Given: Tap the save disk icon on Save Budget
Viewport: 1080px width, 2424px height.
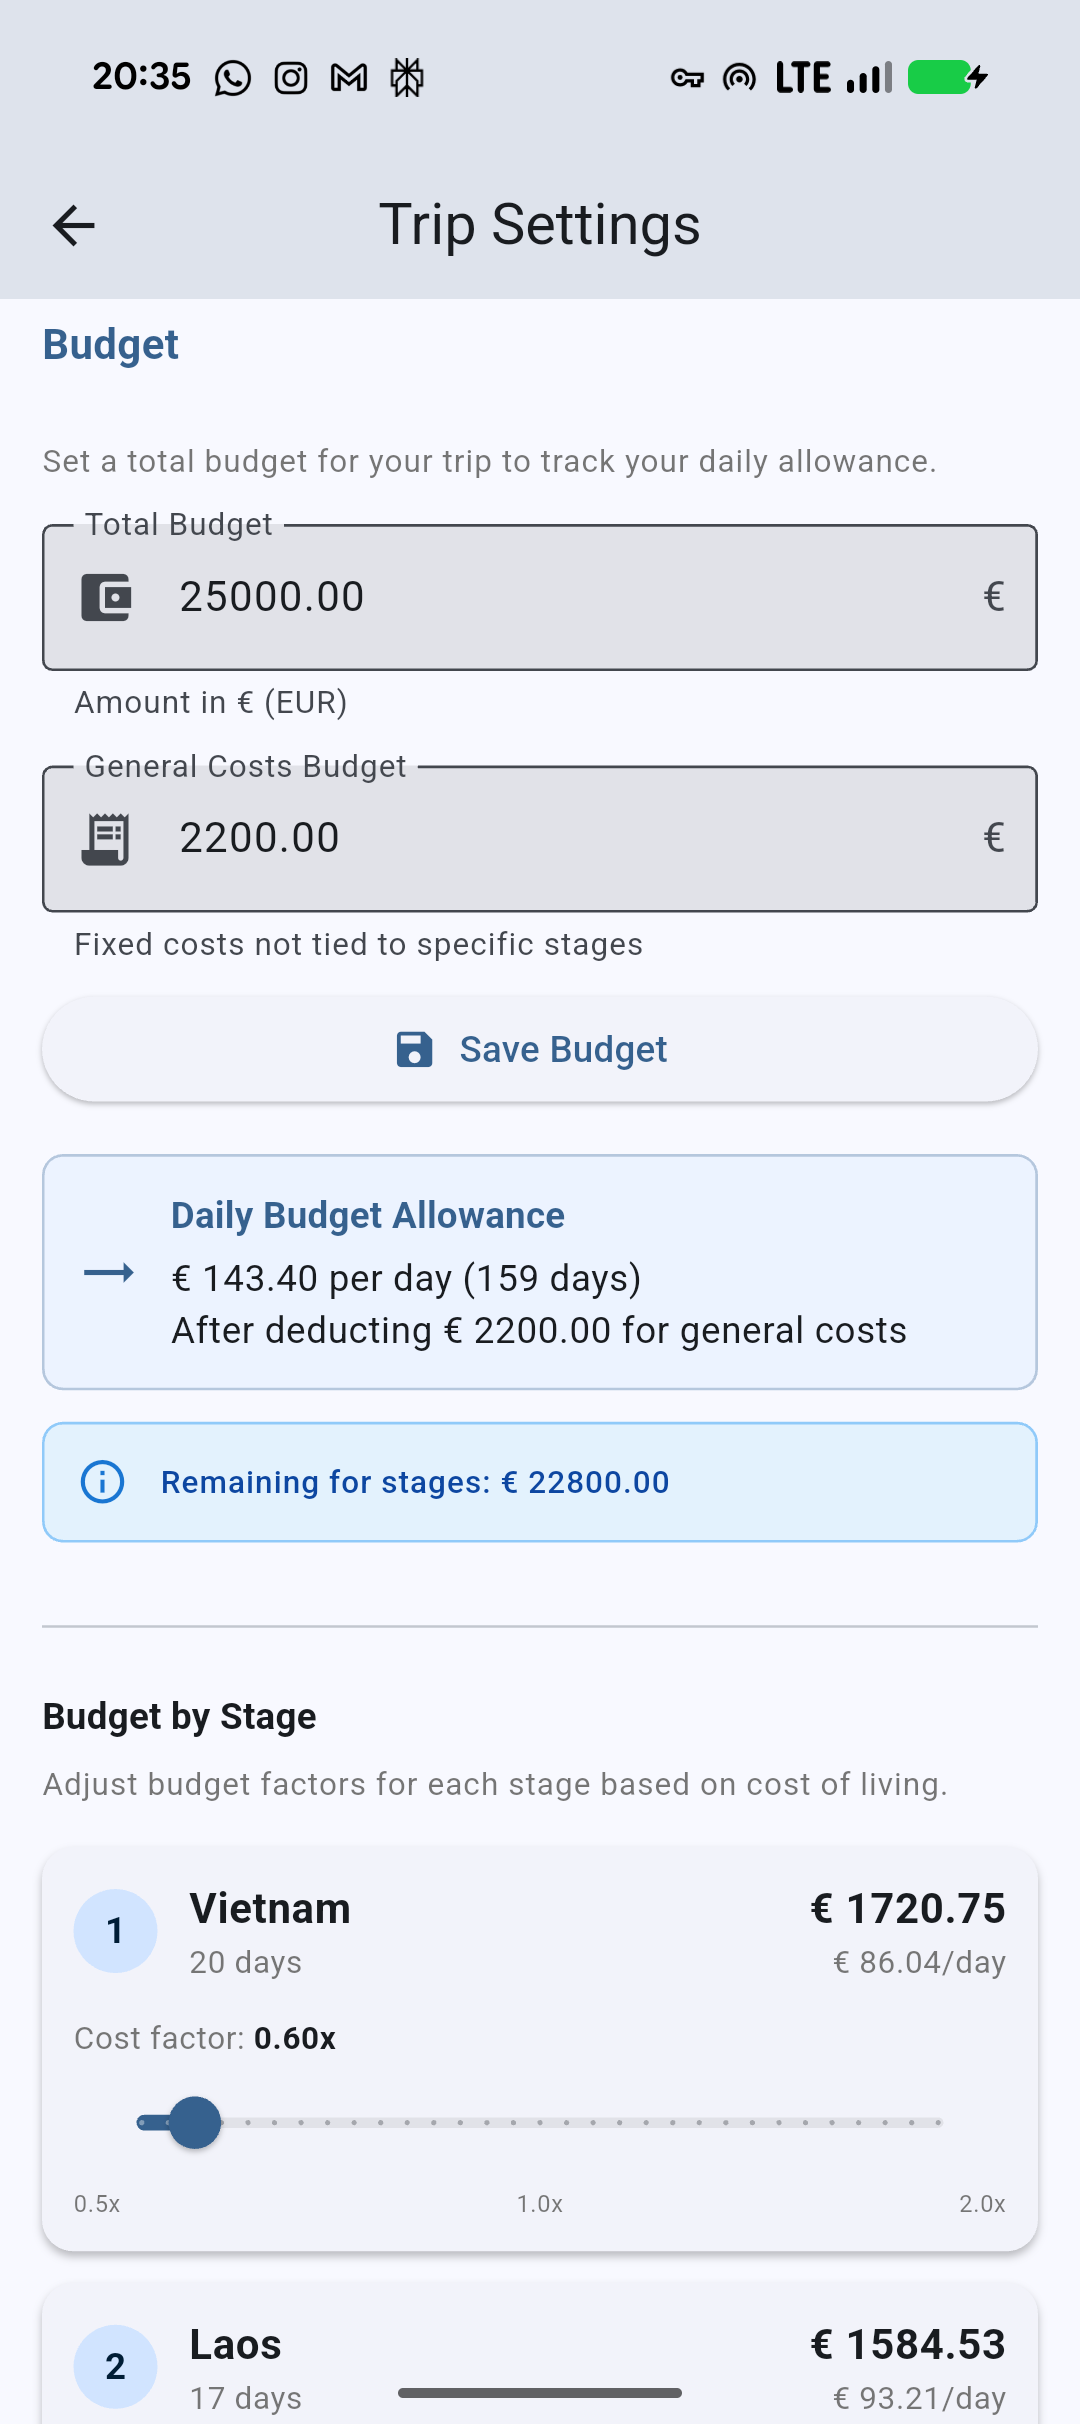Looking at the screenshot, I should point(414,1048).
